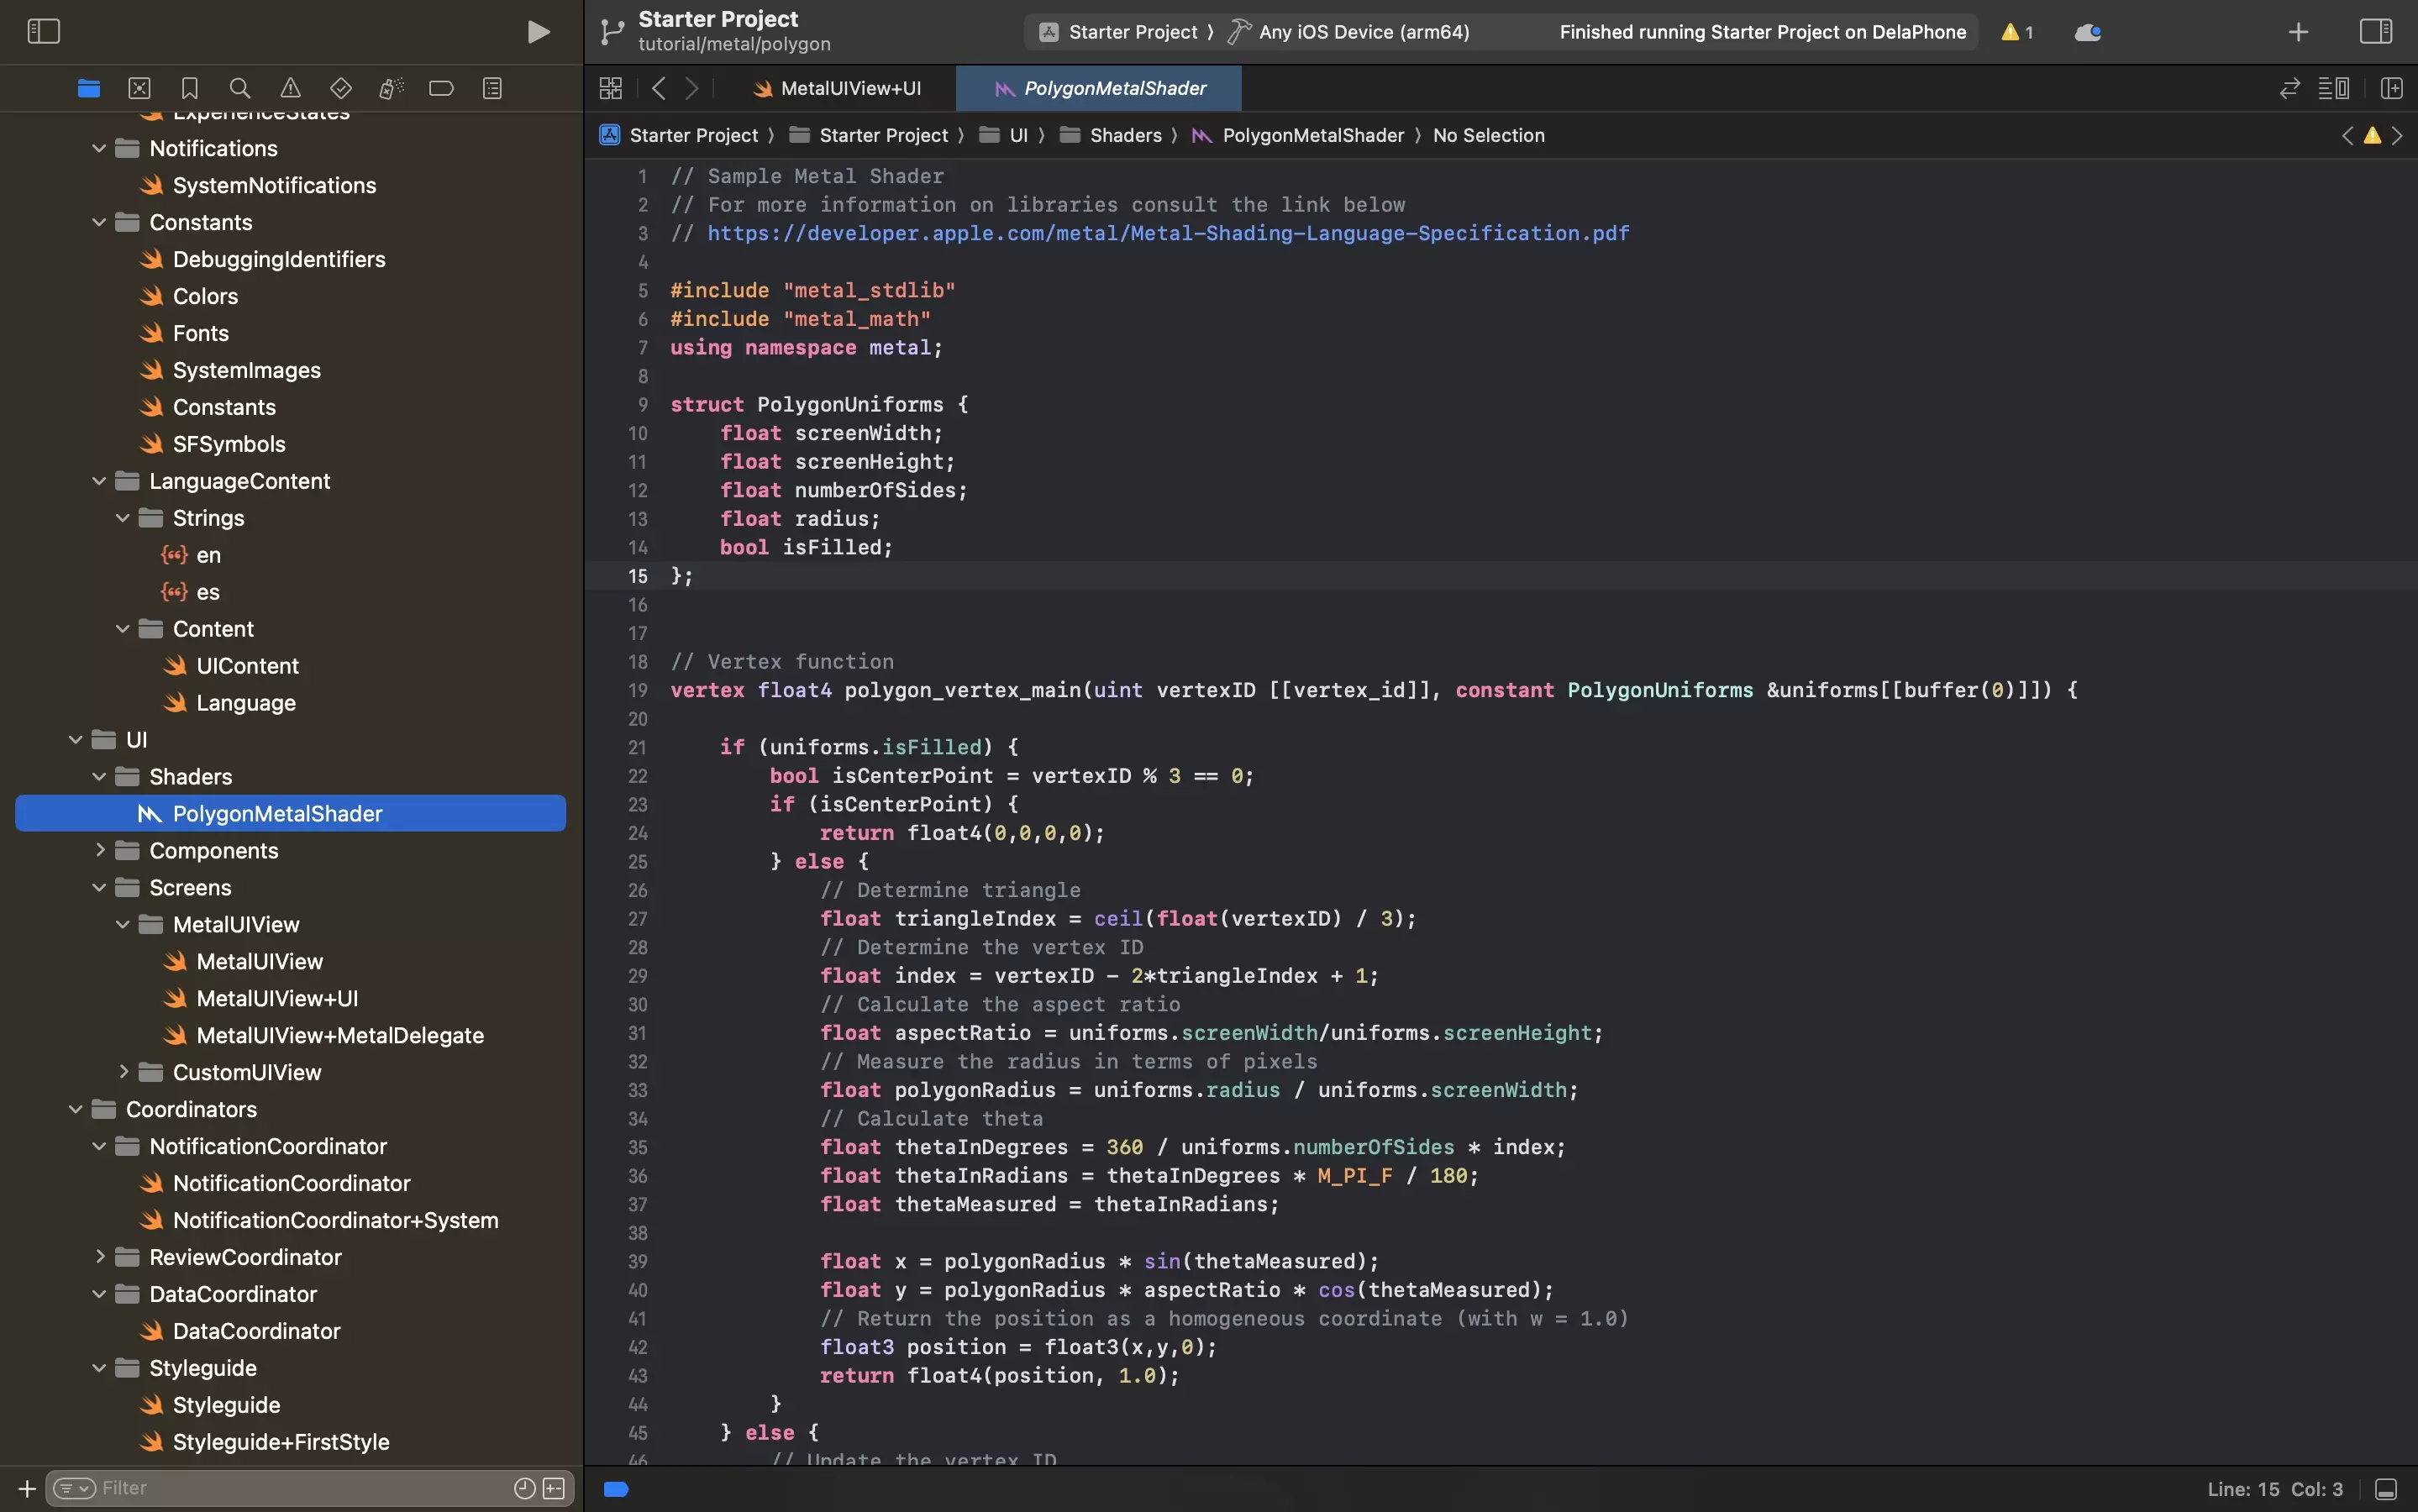Select the bookmark icon in toolbar
2418x1512 pixels.
pyautogui.click(x=188, y=89)
